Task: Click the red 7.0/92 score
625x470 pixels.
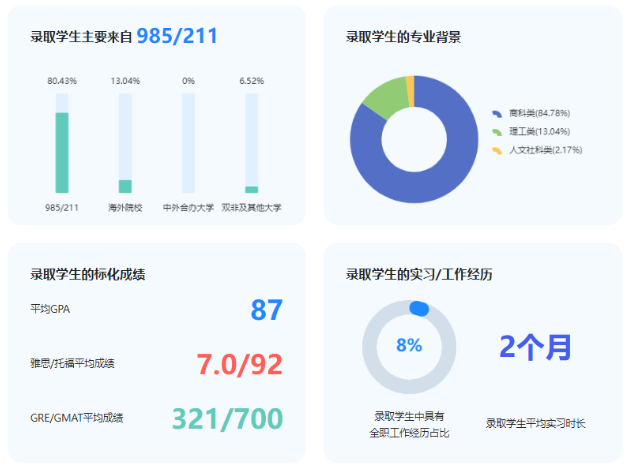Action: [240, 364]
